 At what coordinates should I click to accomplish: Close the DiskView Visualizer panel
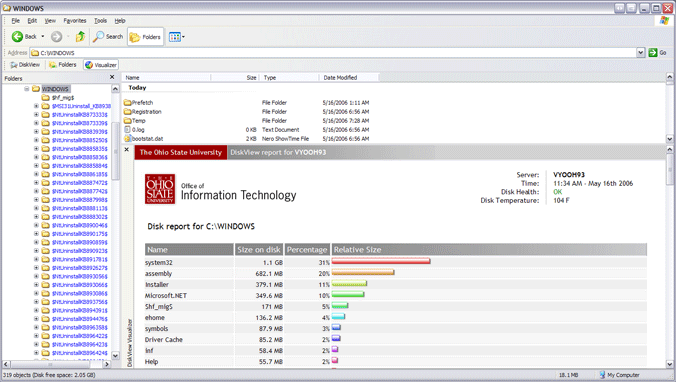click(x=127, y=150)
